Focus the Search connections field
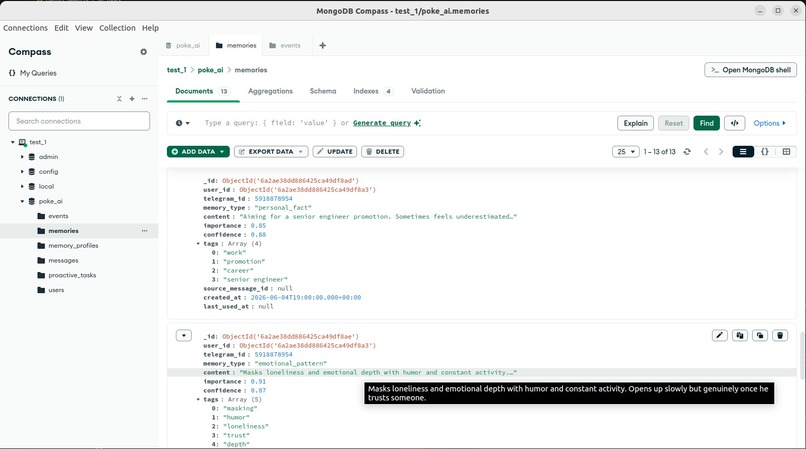This screenshot has width=806, height=449. click(79, 121)
